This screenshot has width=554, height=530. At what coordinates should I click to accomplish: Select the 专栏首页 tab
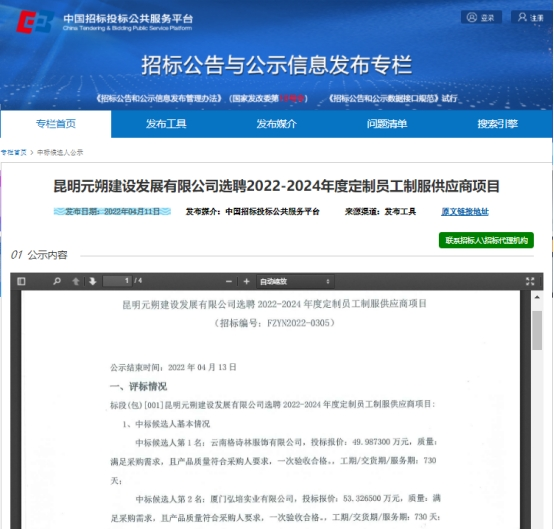(x=56, y=124)
